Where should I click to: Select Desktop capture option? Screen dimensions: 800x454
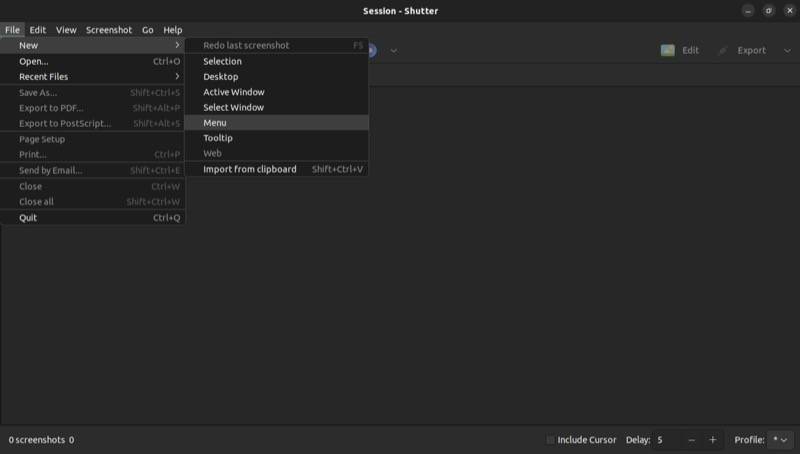(x=277, y=77)
